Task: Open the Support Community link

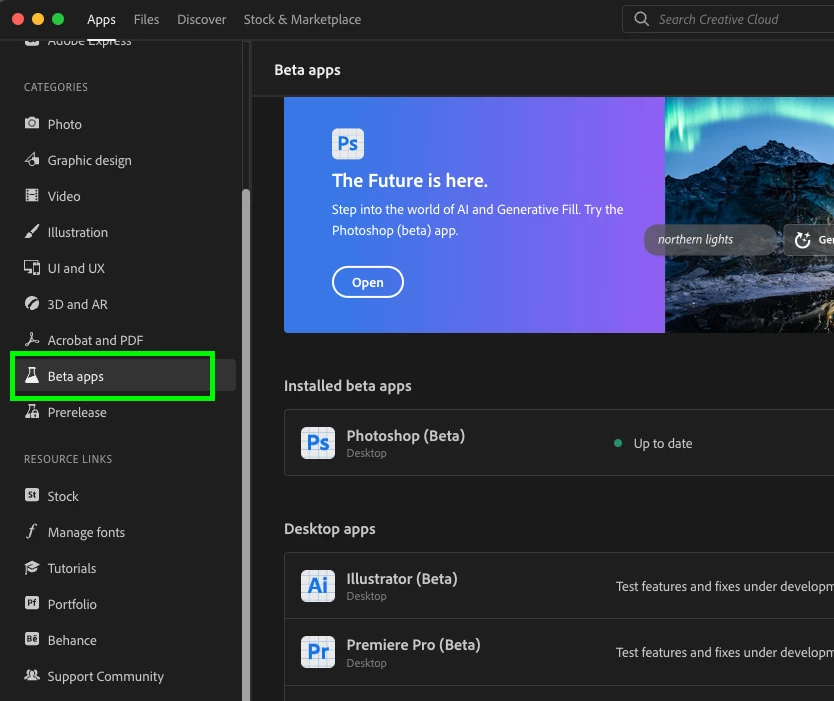Action: coord(106,677)
